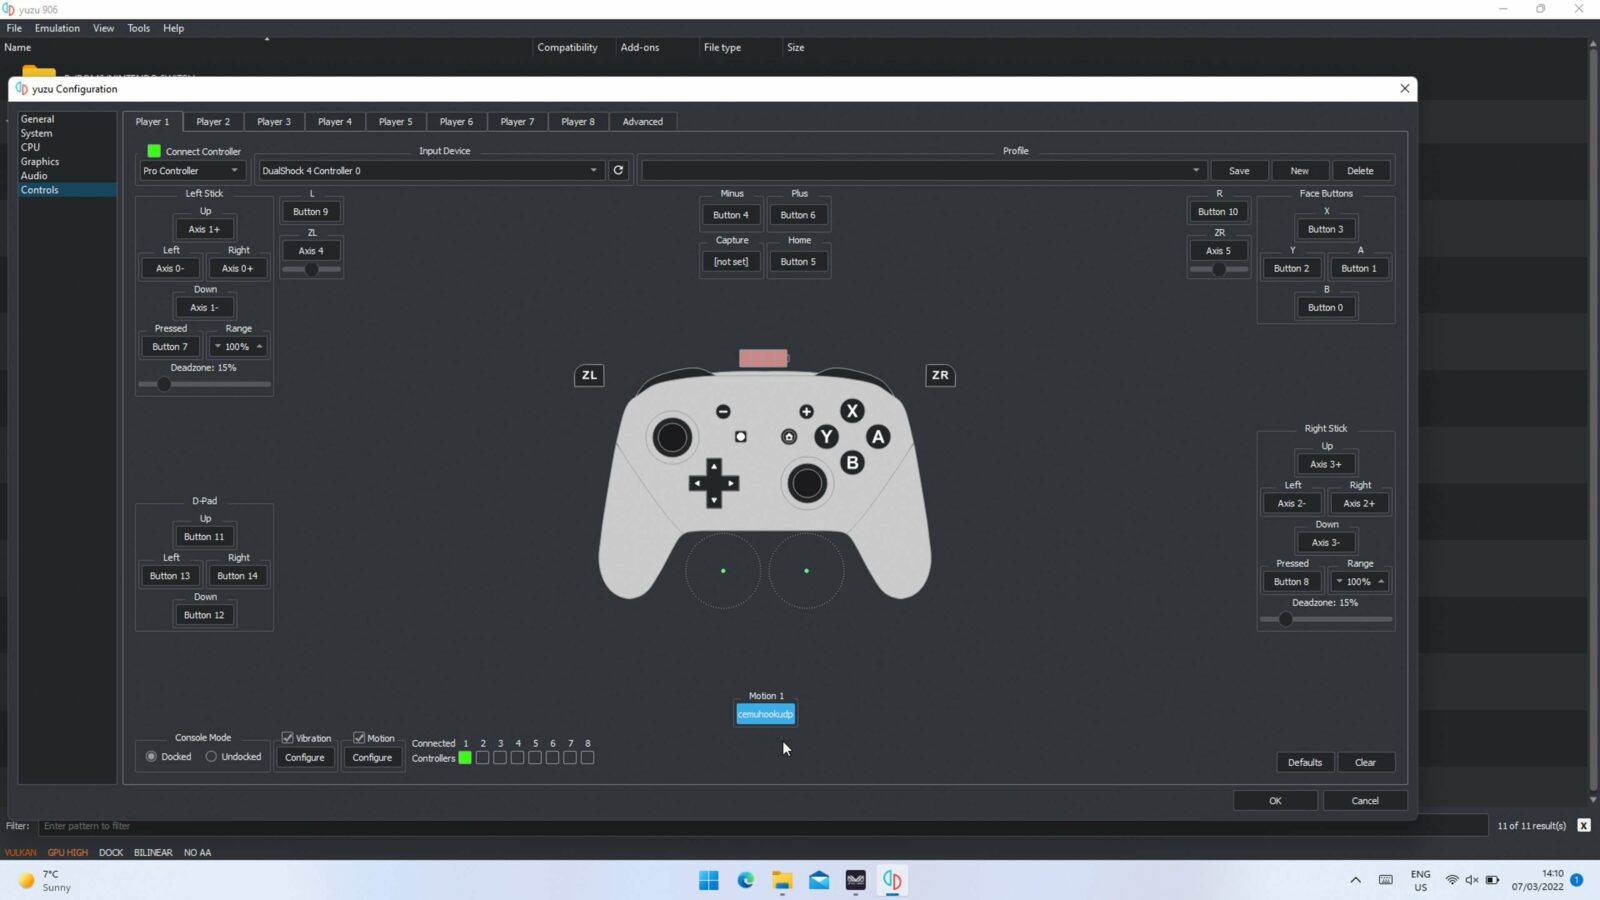Click the ZL trigger icon on the diagram
The width and height of the screenshot is (1600, 900).
pyautogui.click(x=588, y=375)
